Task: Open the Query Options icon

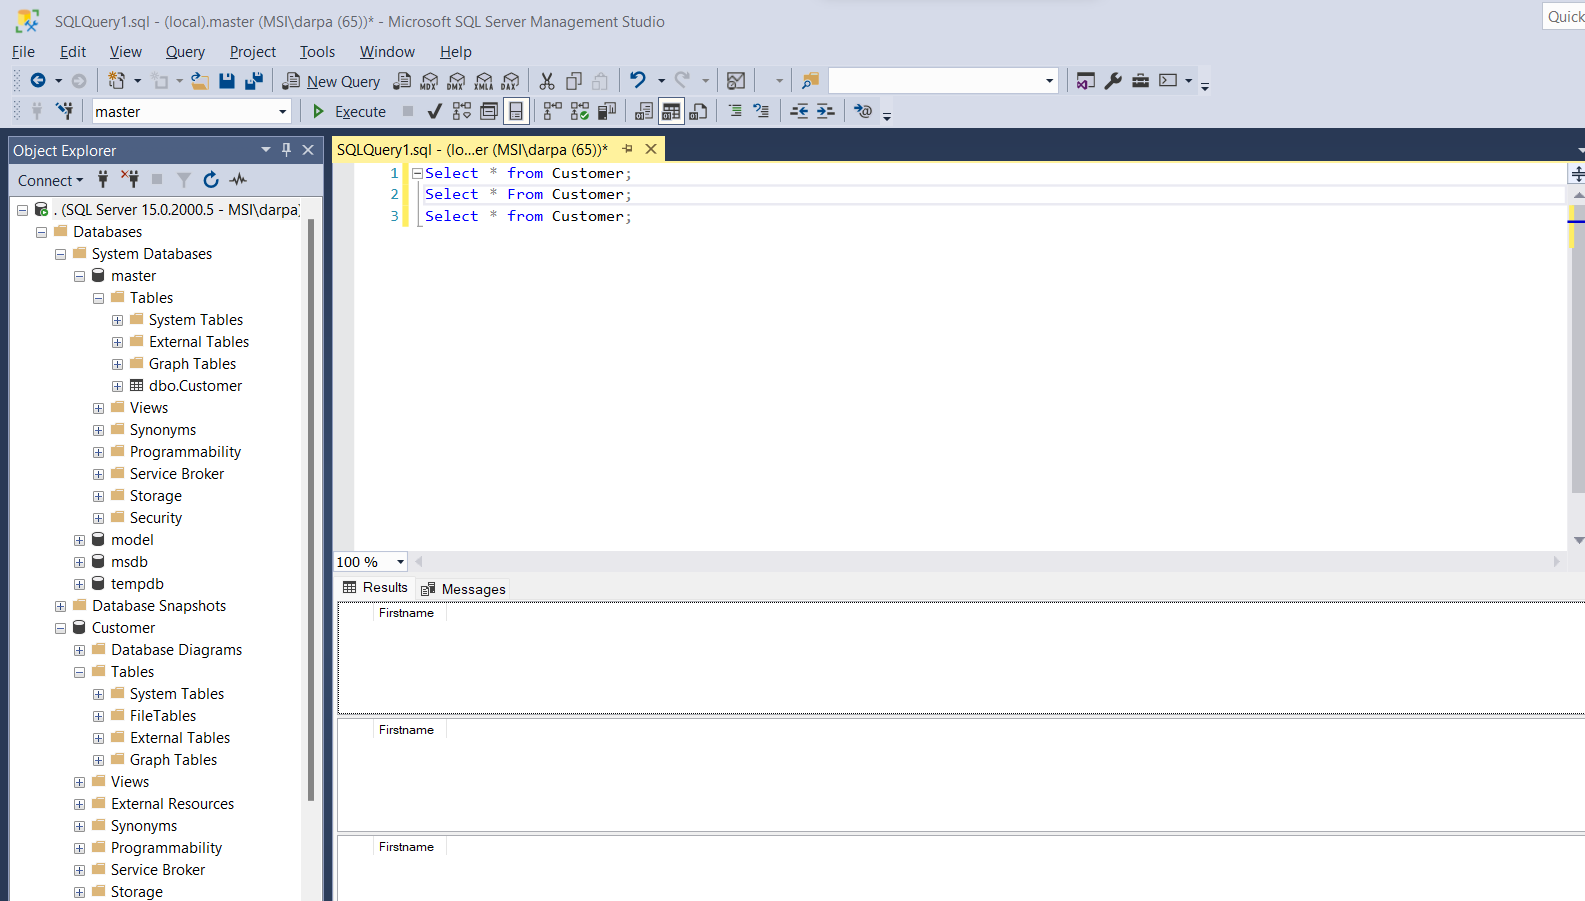Action: click(489, 111)
